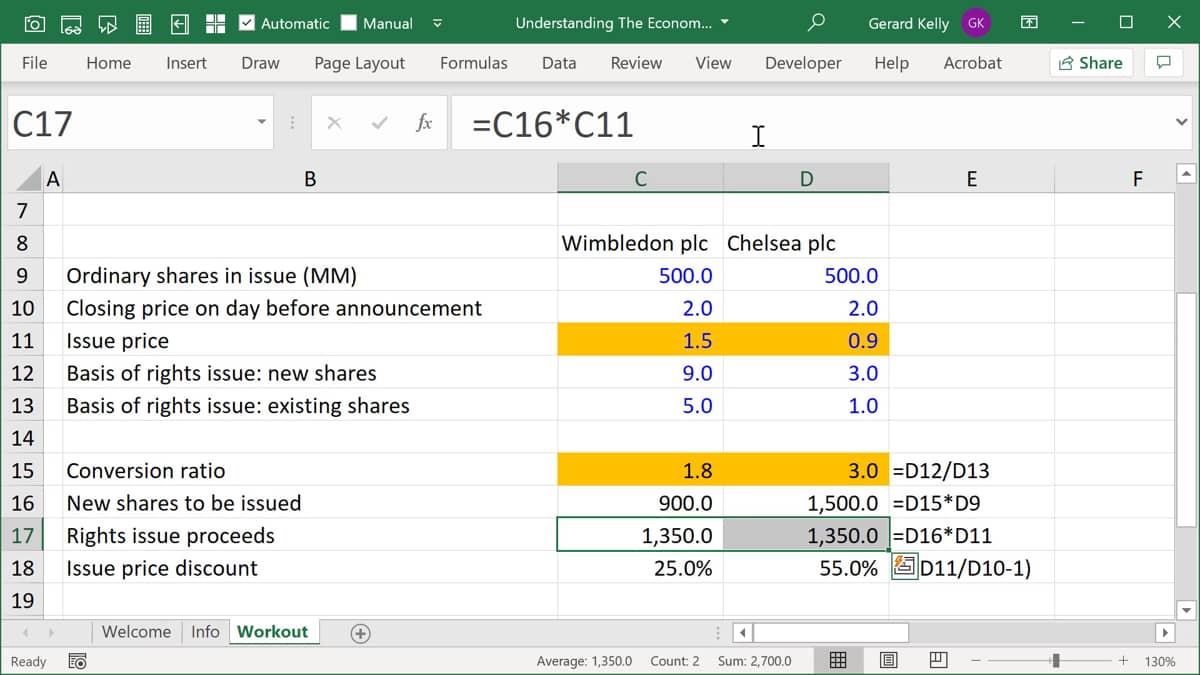Open the Home ribbon tab
This screenshot has height=675, width=1200.
(x=108, y=63)
